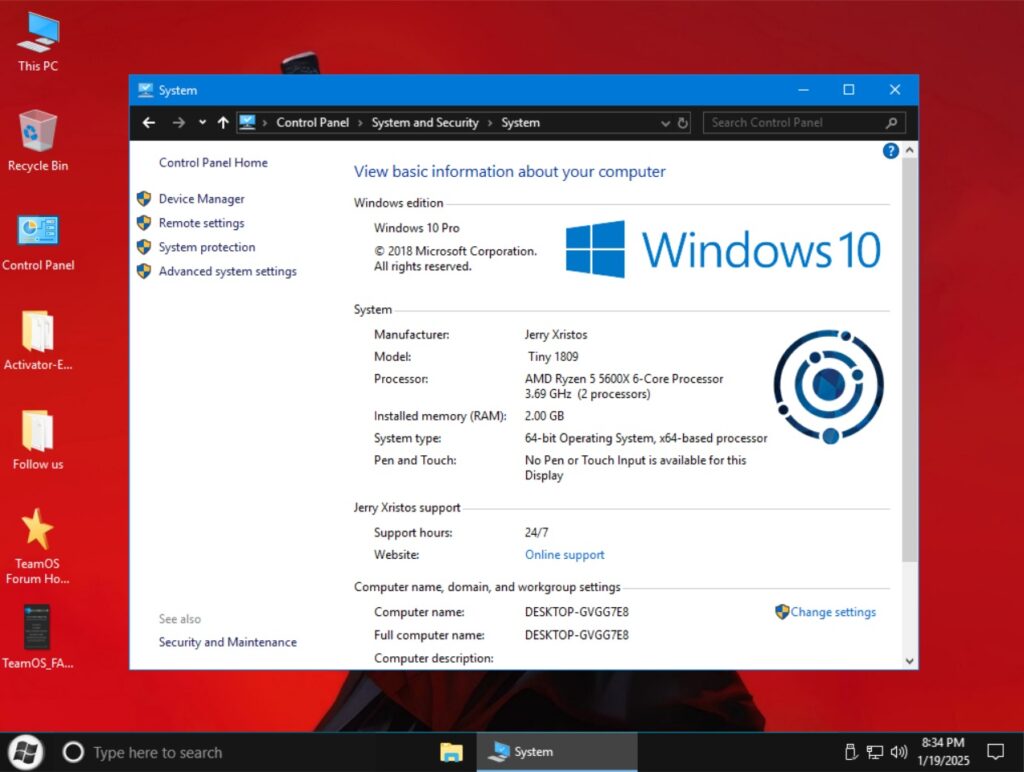Click the Refresh button in address bar
This screenshot has height=772, width=1024.
click(683, 123)
